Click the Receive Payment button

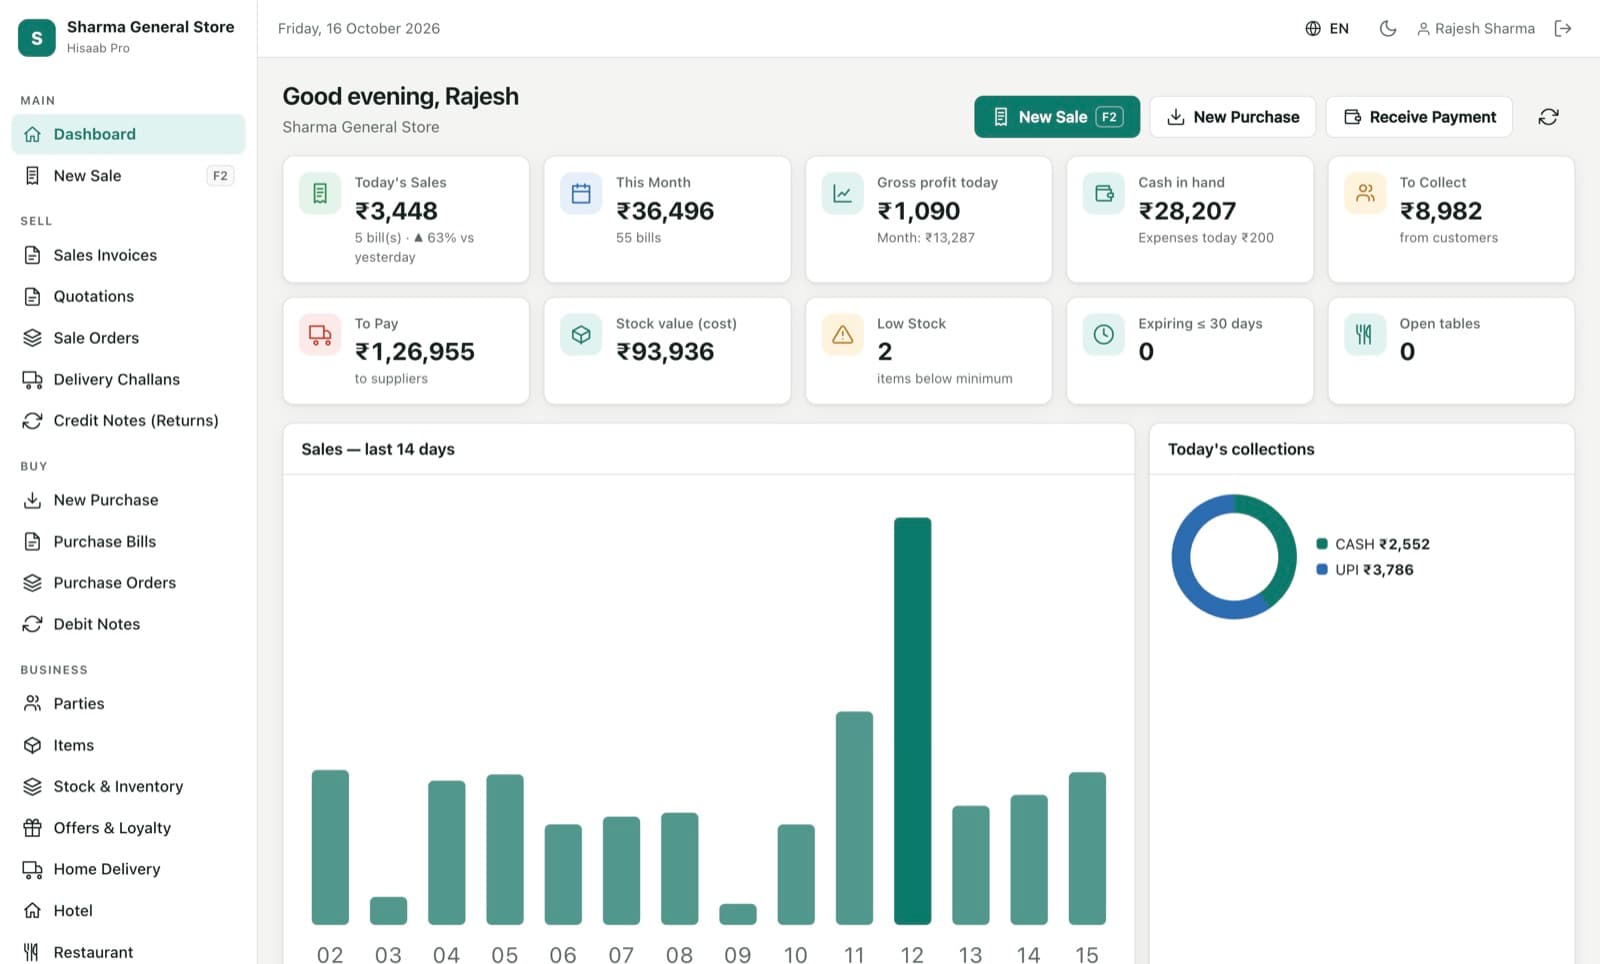[x=1419, y=117]
